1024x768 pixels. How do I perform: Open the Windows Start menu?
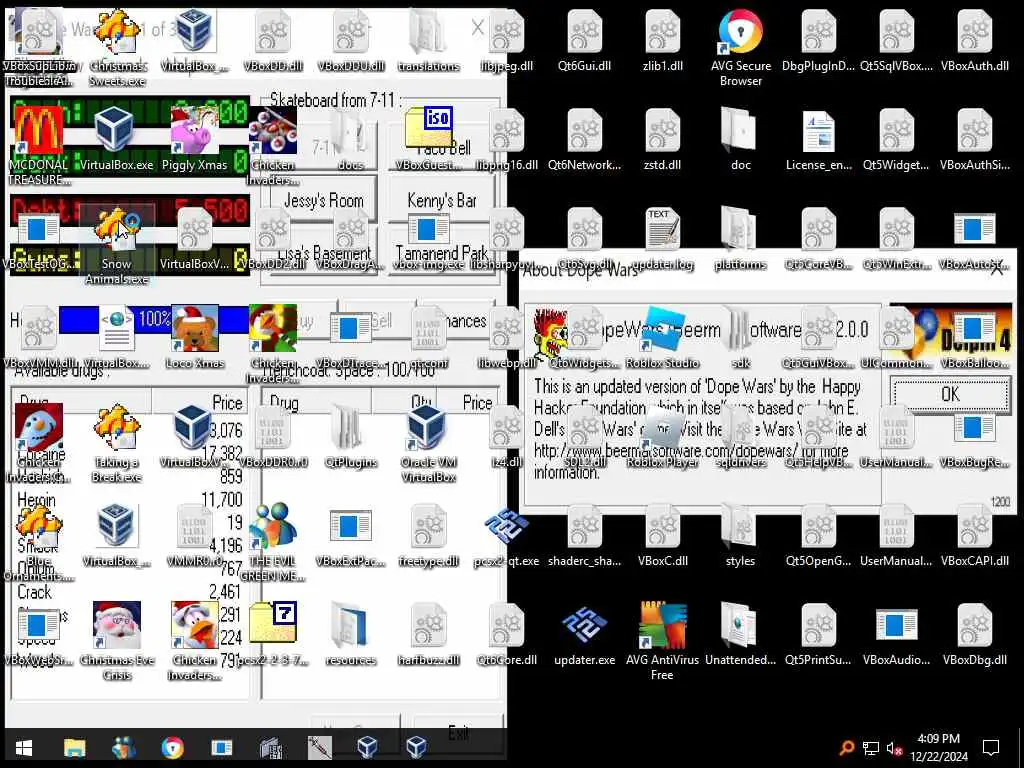pos(24,747)
